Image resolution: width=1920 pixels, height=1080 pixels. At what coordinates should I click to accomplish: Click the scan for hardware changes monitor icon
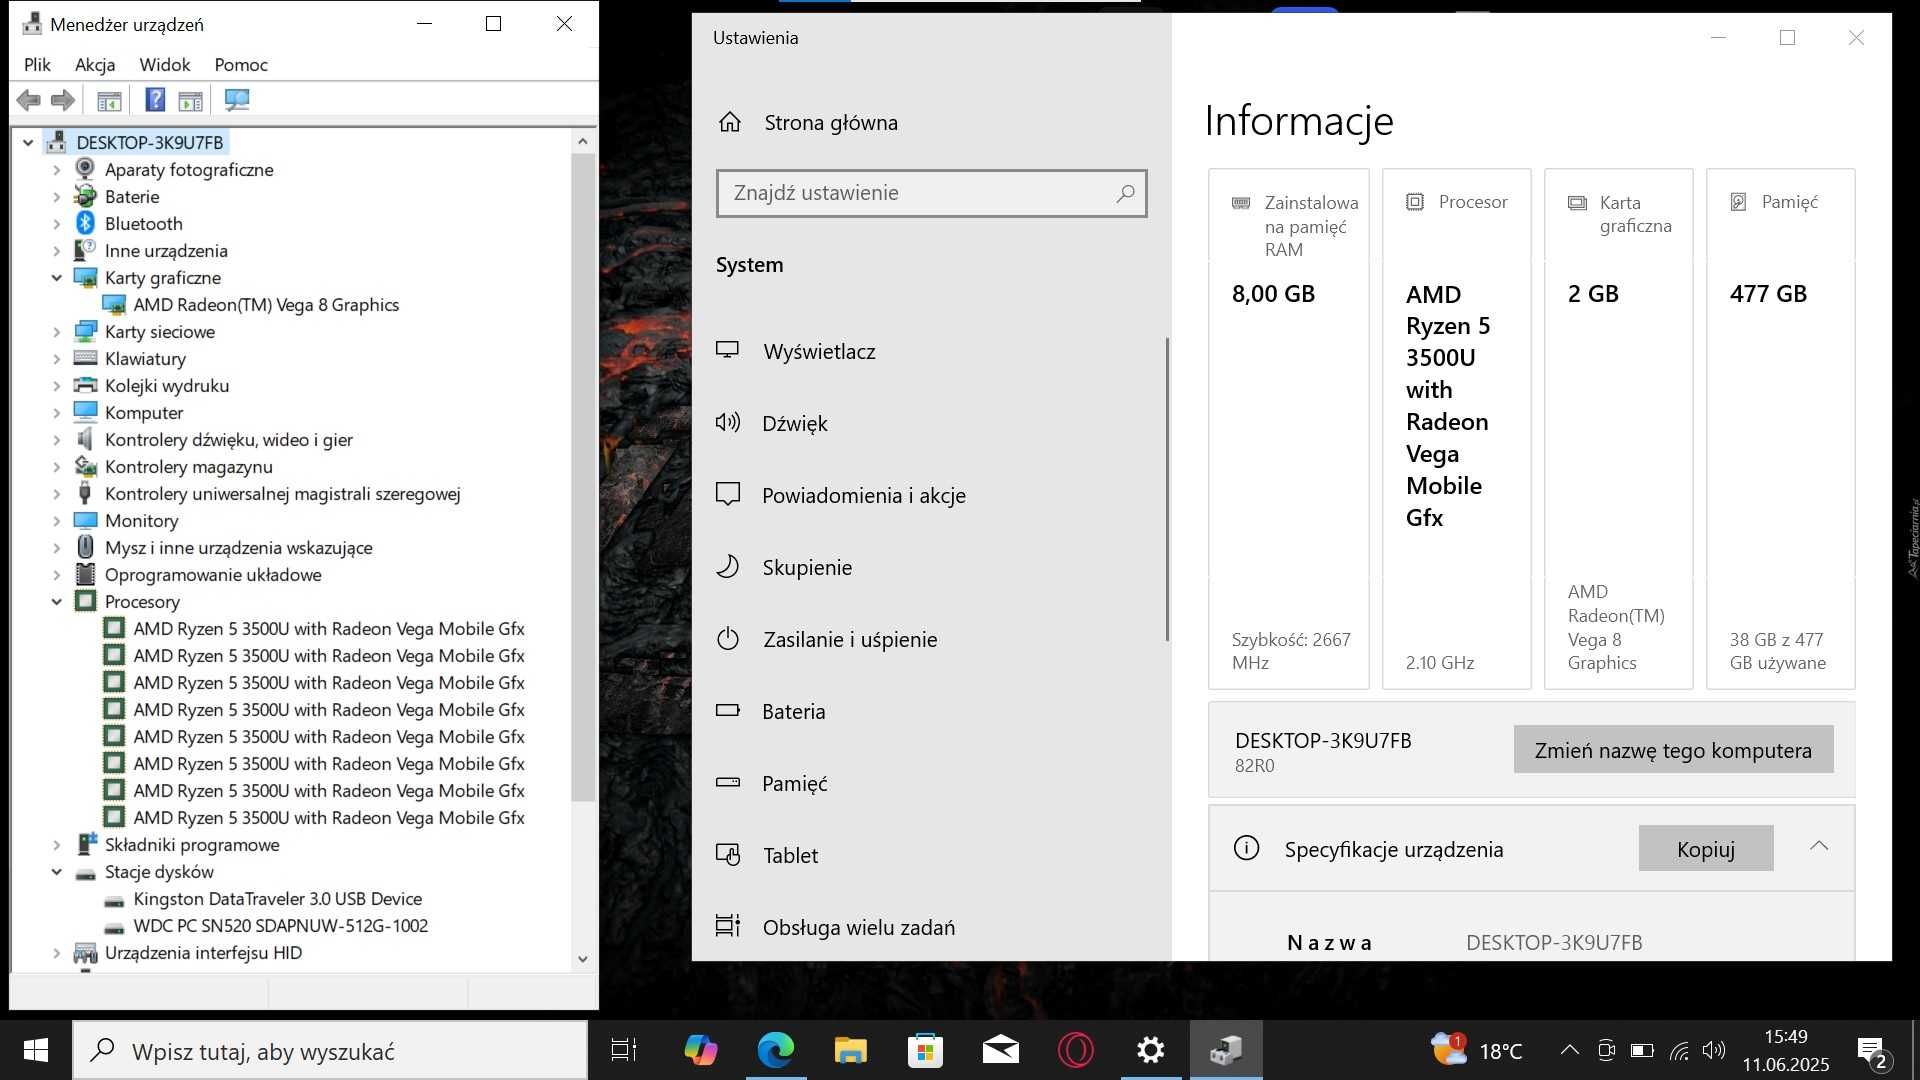237,100
